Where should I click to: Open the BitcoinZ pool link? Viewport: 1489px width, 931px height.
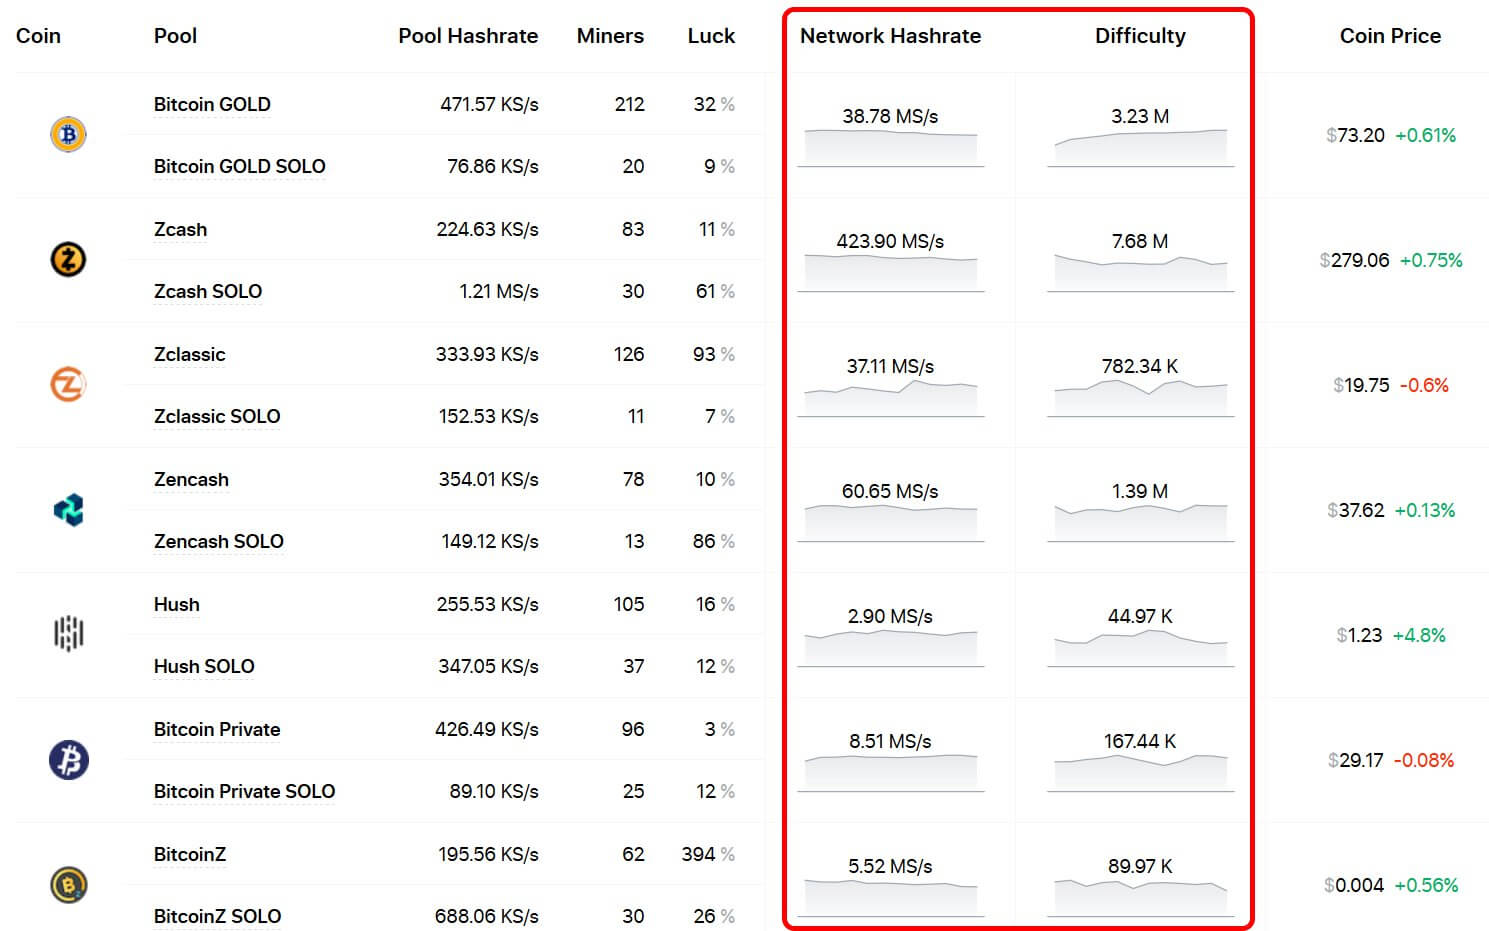click(x=189, y=854)
